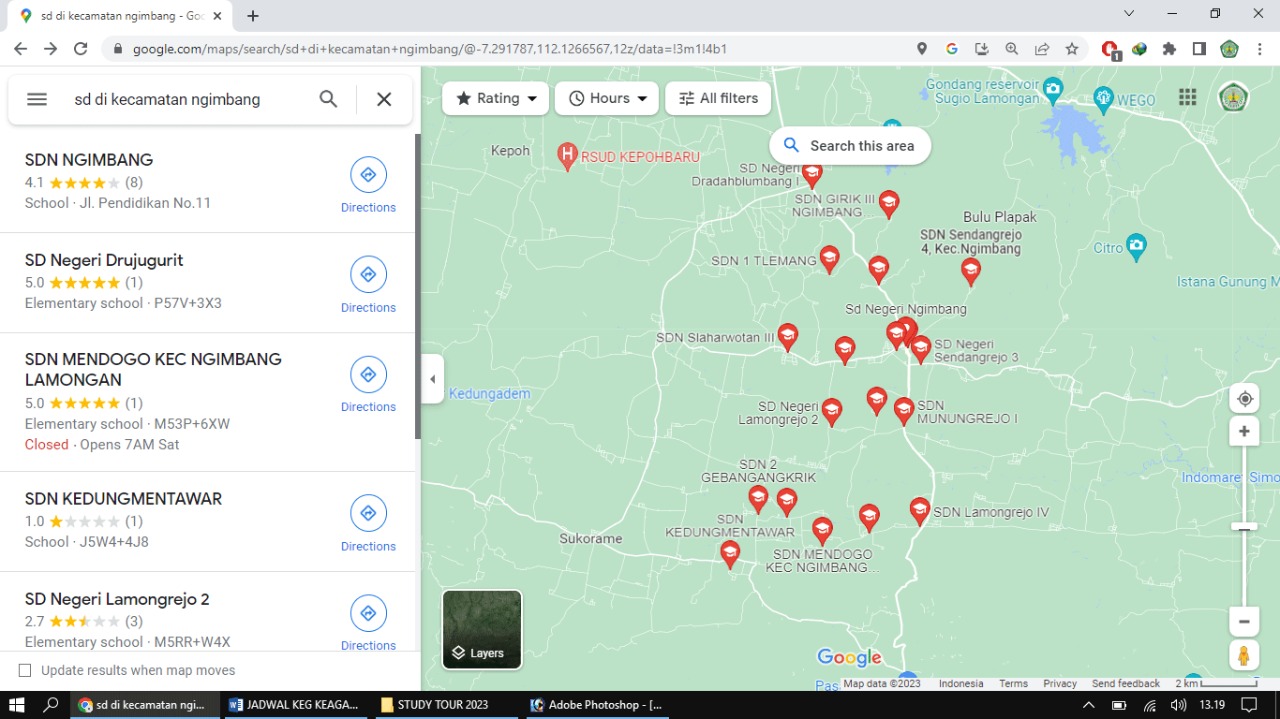The image size is (1280, 719).
Task: Click the WEGO attraction marker
Action: point(1103,98)
